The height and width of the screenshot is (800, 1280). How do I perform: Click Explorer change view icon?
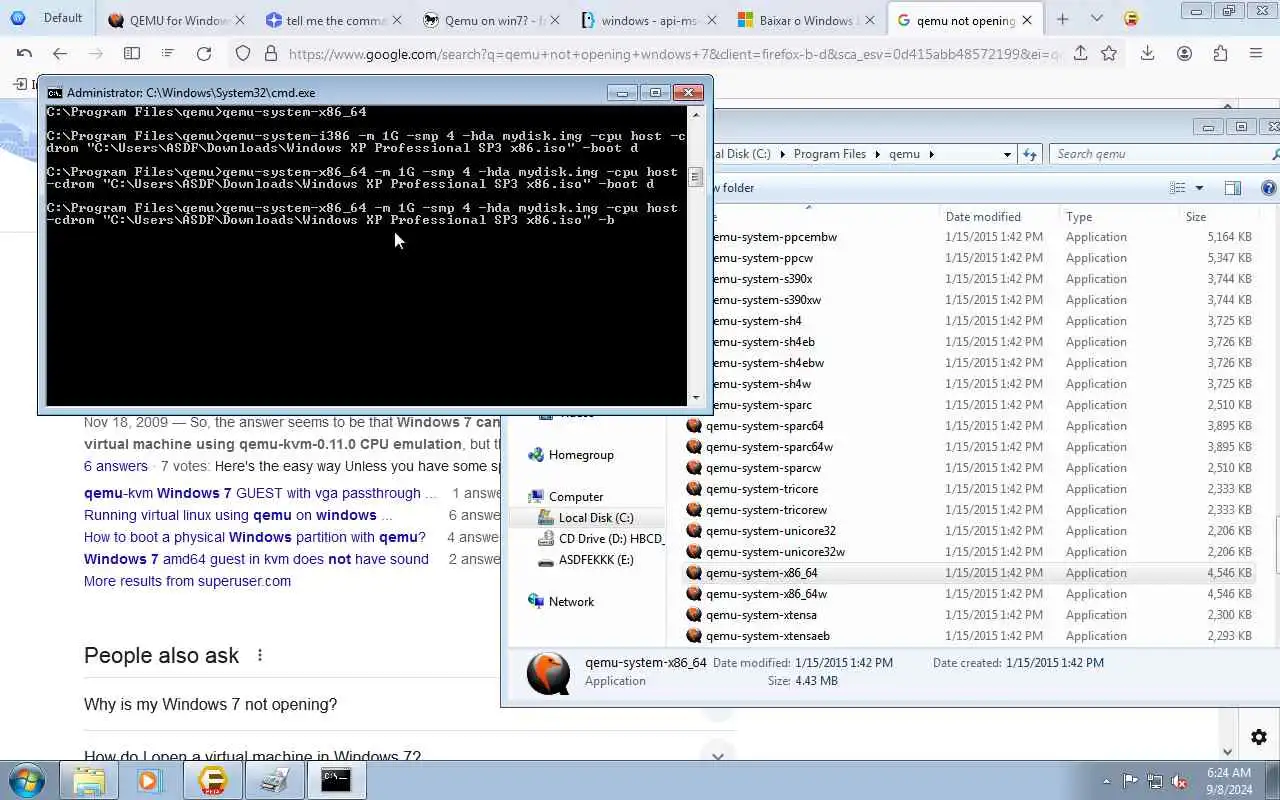[x=1178, y=188]
